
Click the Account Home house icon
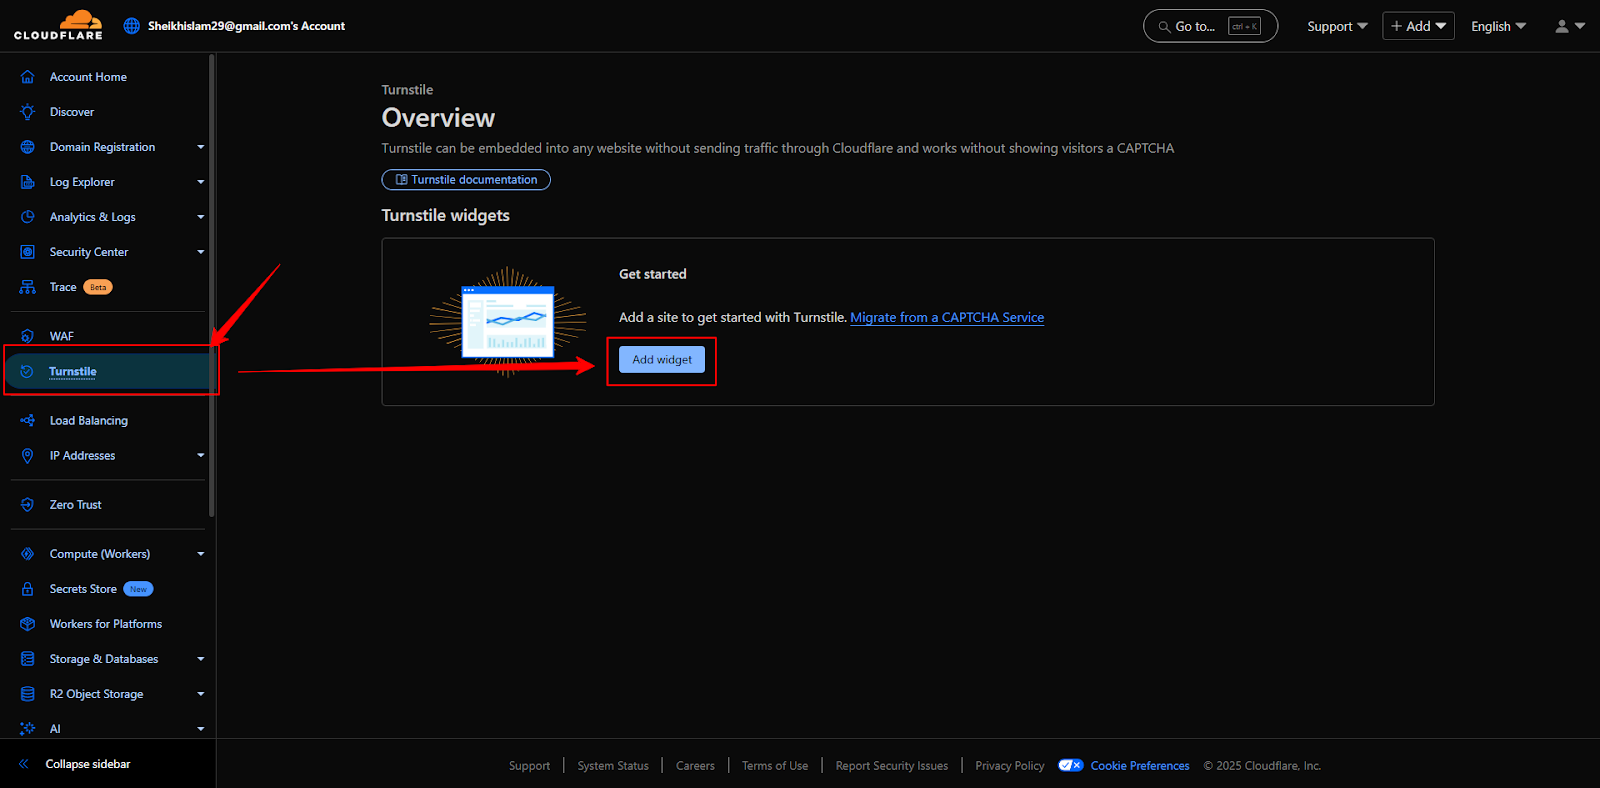[28, 77]
